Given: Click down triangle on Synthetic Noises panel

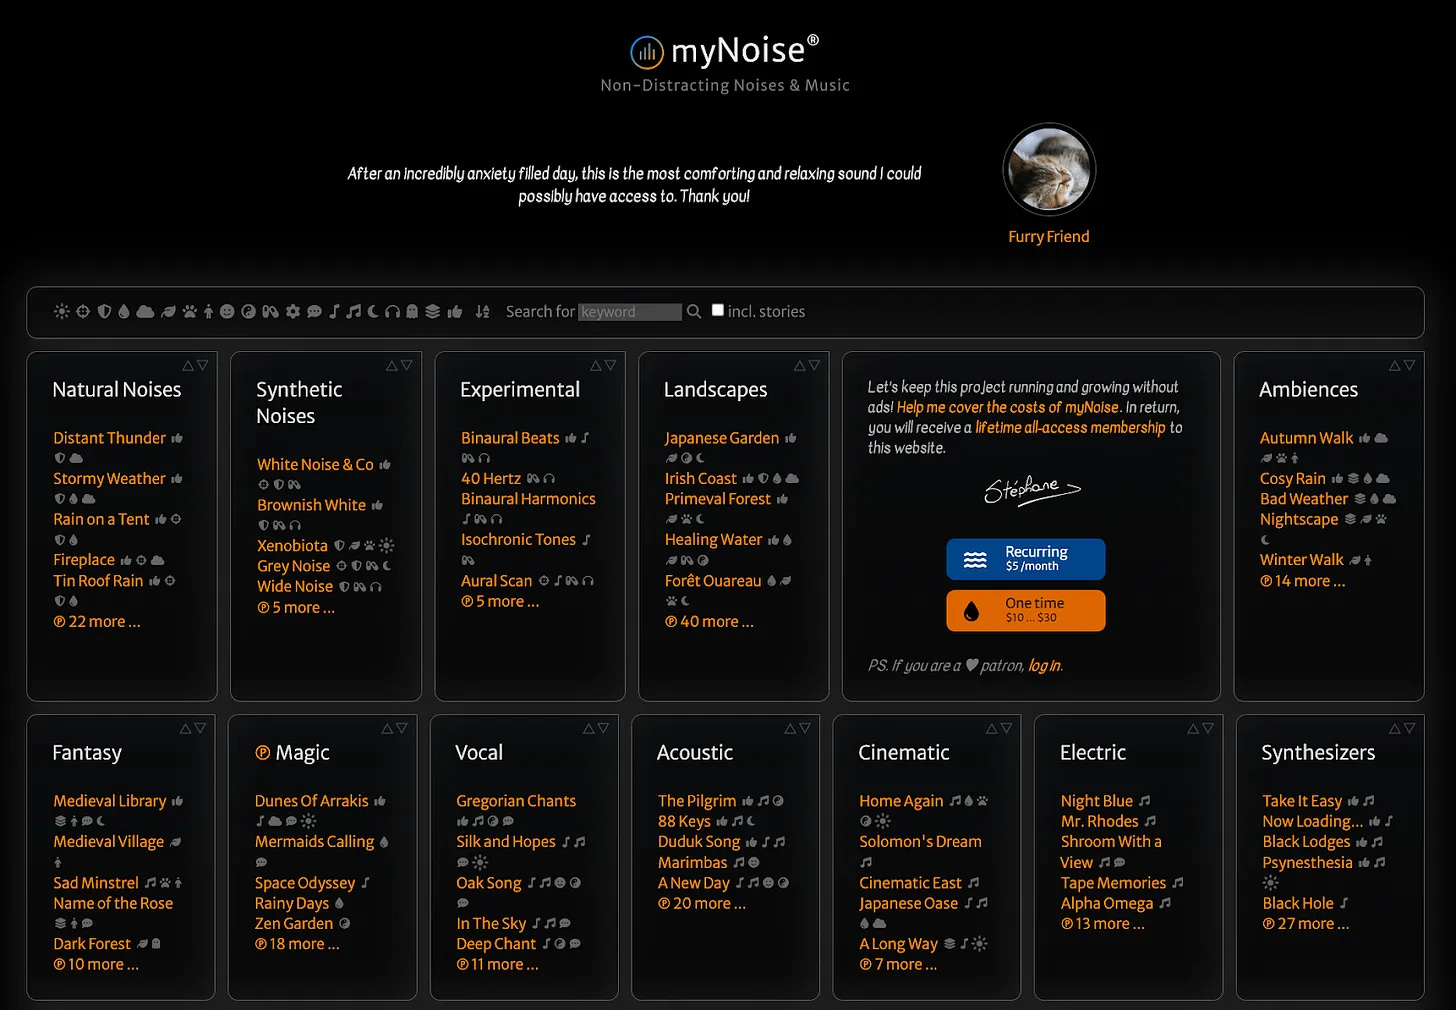Looking at the screenshot, I should [x=406, y=366].
